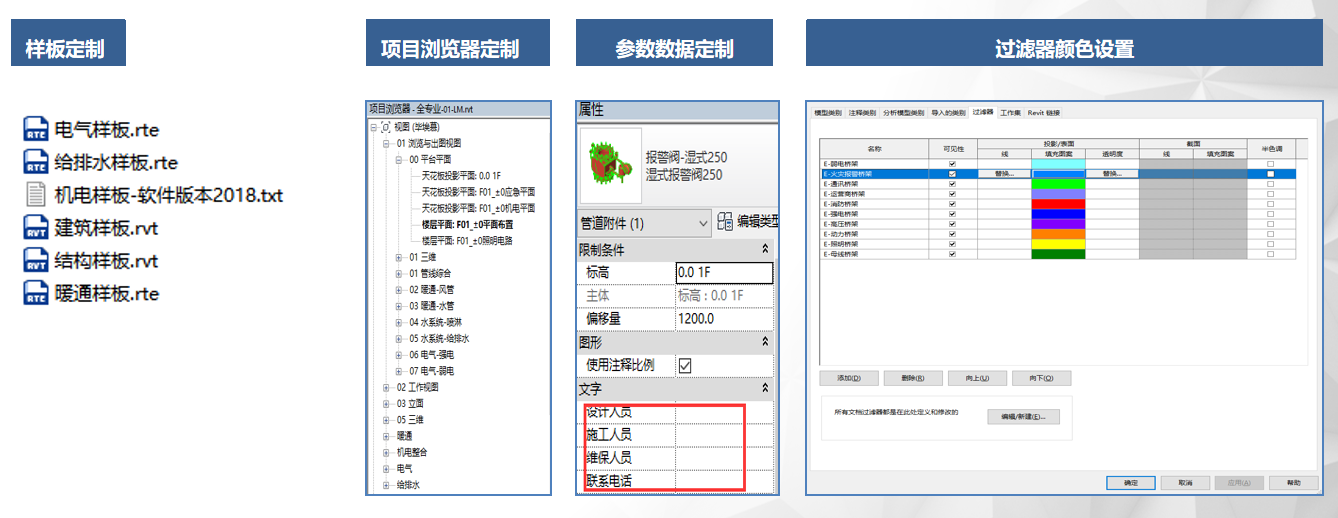Viewport: 1338px width, 518px height.
Task: Click the 编辑/新建(E)... button
Action: [x=1022, y=416]
